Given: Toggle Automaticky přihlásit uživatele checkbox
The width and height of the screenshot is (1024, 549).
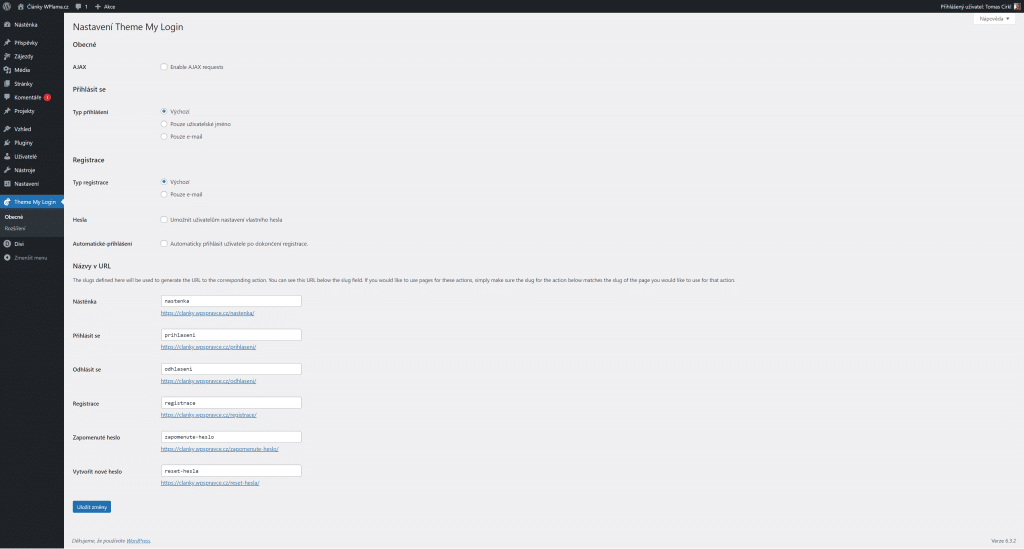Looking at the screenshot, I should tap(164, 243).
